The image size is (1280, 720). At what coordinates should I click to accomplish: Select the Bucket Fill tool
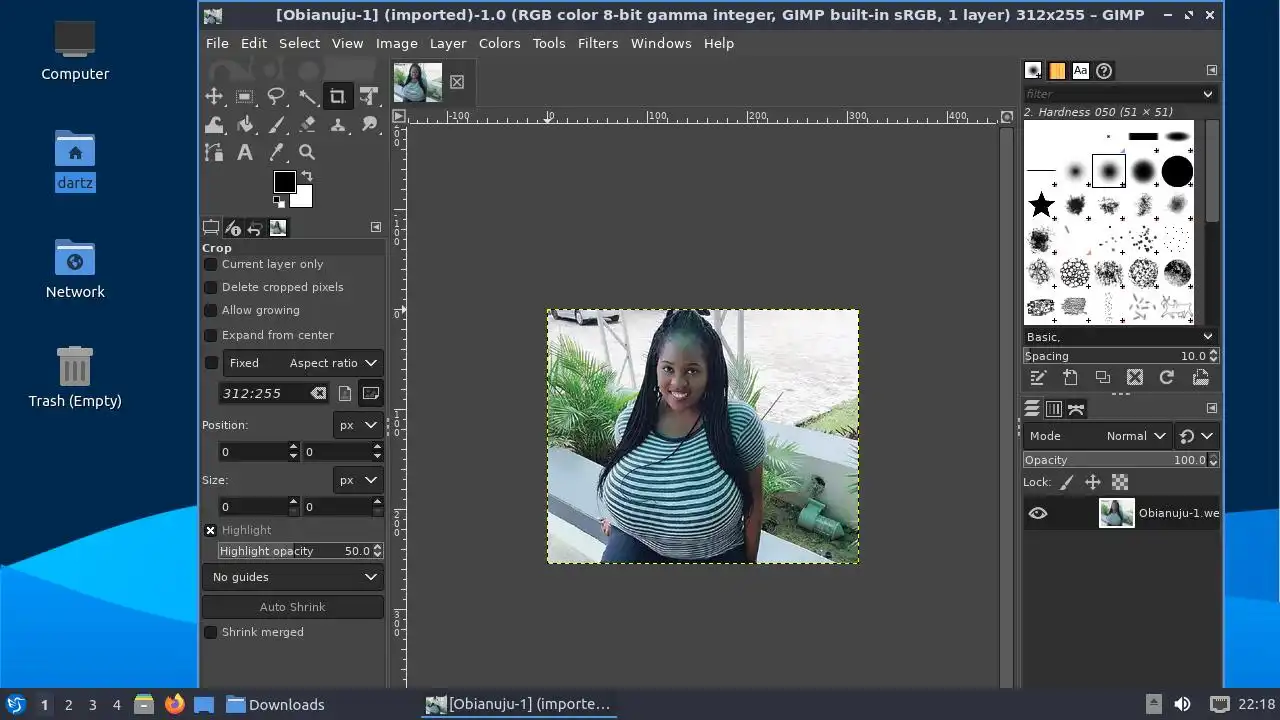click(245, 124)
